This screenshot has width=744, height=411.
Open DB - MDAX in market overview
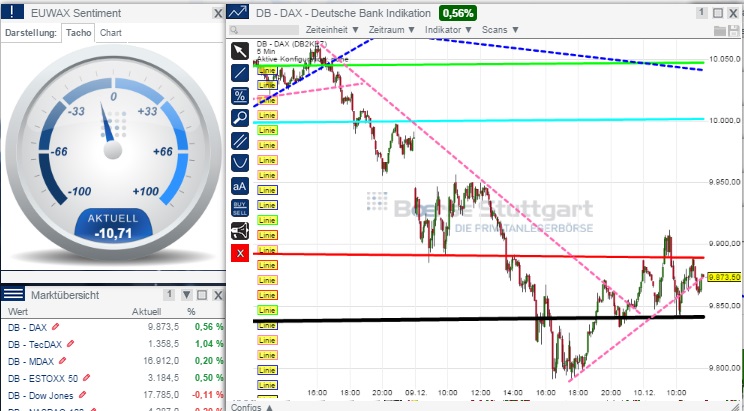pyautogui.click(x=31, y=362)
